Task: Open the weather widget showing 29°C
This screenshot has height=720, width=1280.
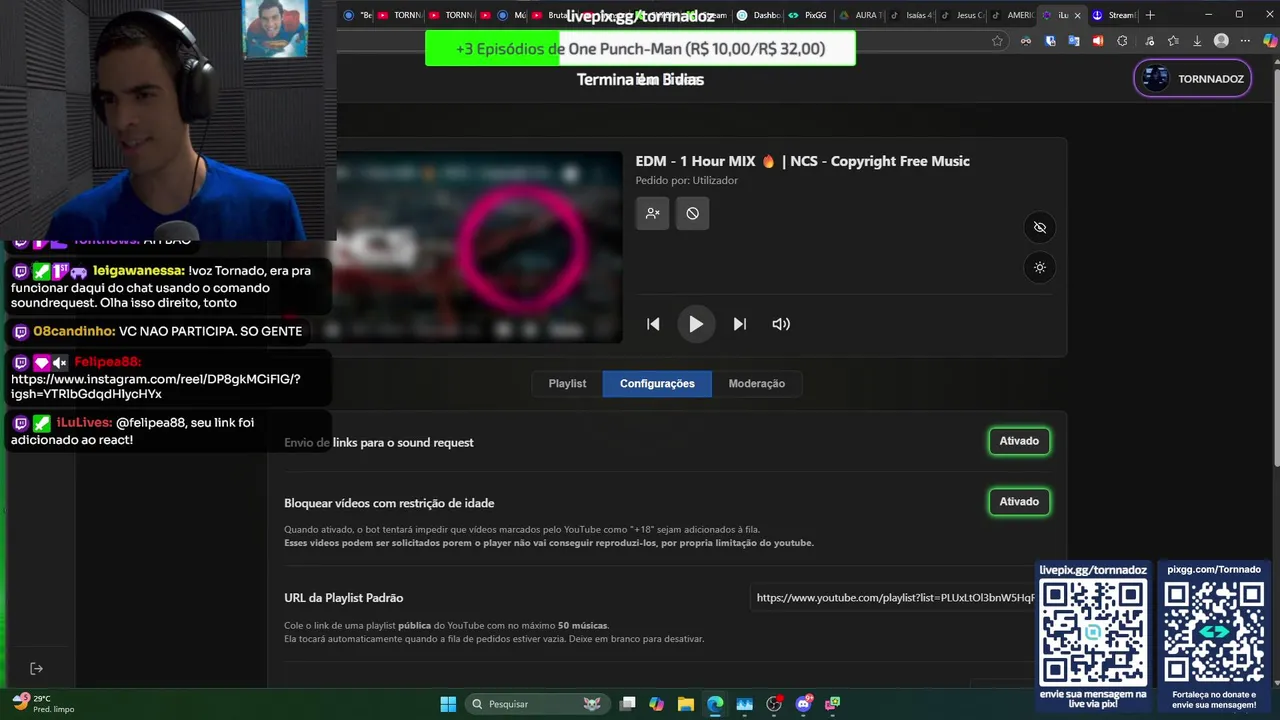Action: coord(43,704)
